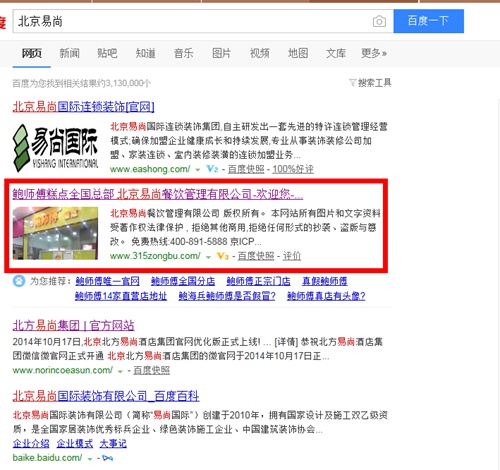
Task: Click the baike.baidu.com/ green URL
Action: coord(47,458)
